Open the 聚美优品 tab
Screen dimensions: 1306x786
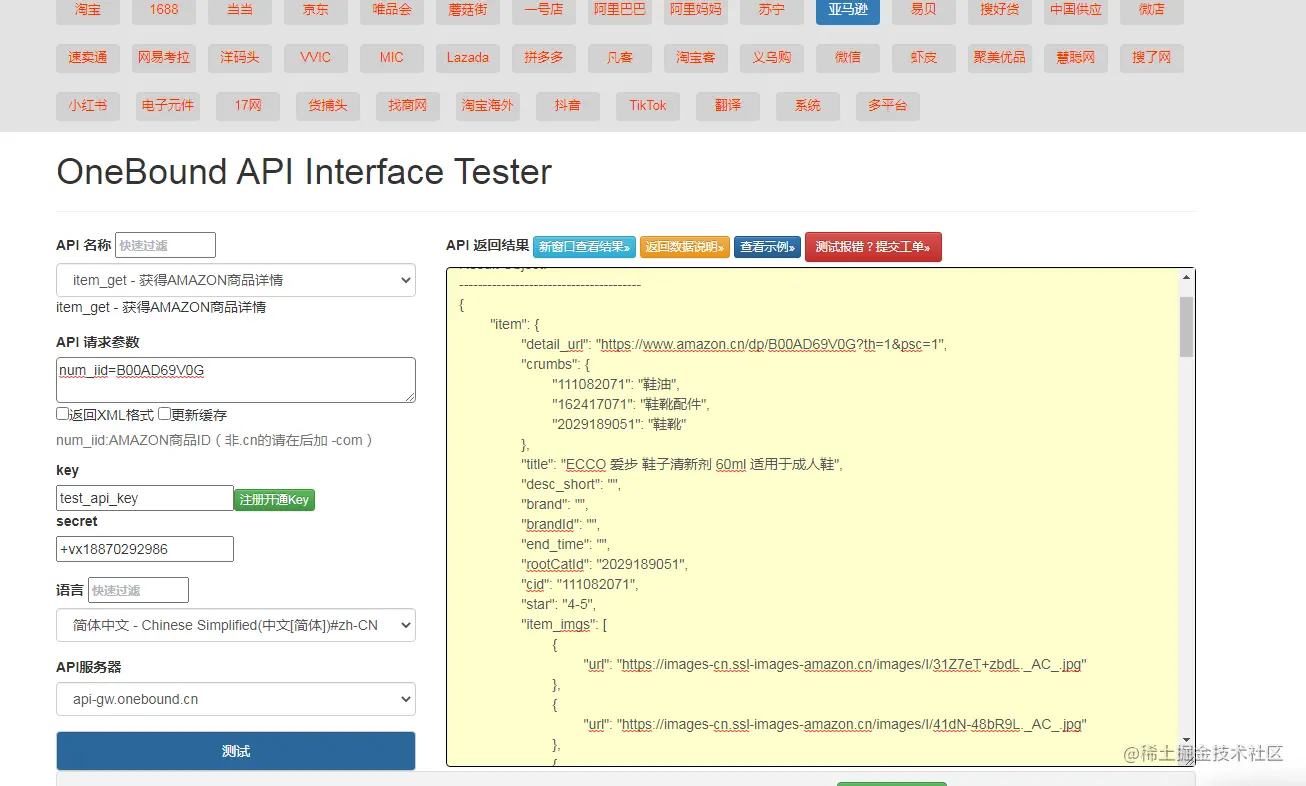pyautogui.click(x=1000, y=58)
